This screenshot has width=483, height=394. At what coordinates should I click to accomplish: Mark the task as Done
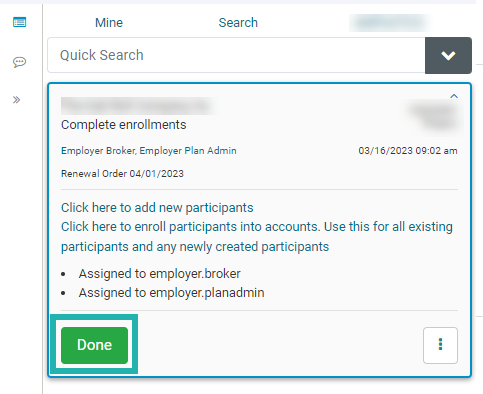coord(94,345)
